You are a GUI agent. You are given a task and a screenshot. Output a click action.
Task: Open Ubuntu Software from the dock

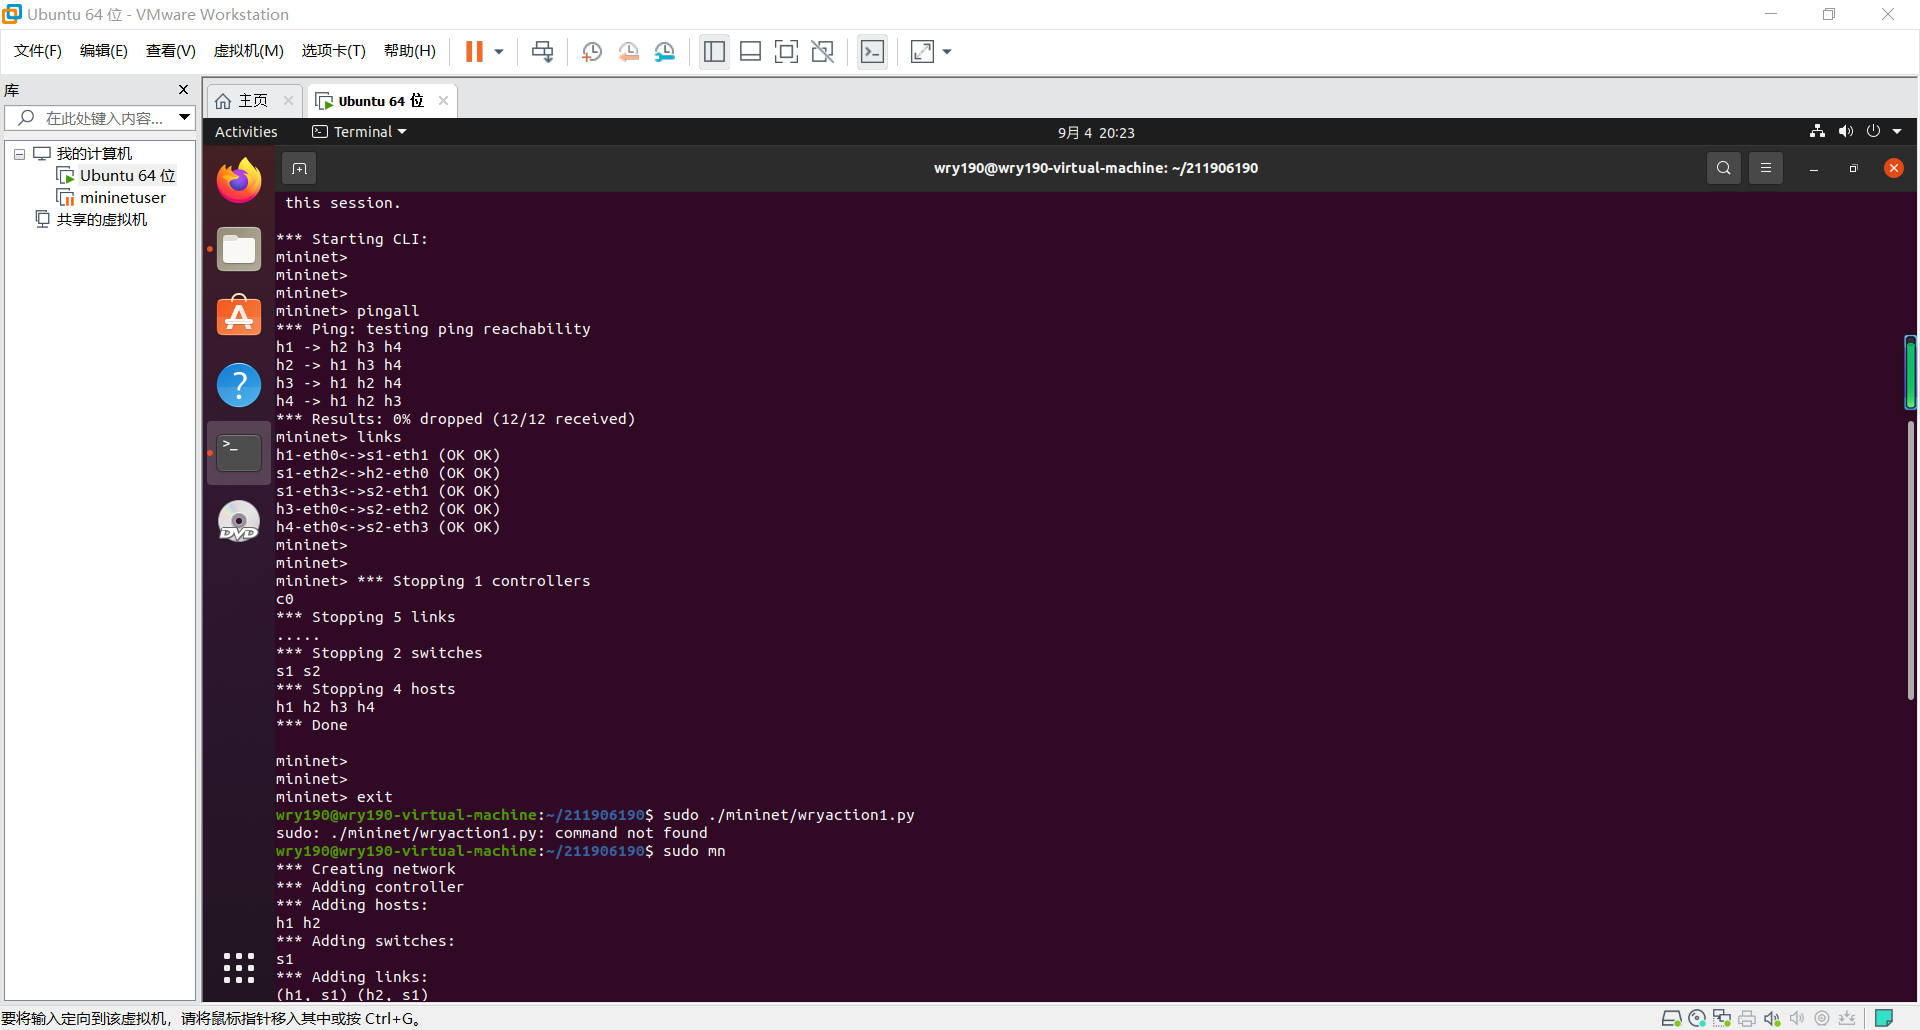[x=239, y=317]
